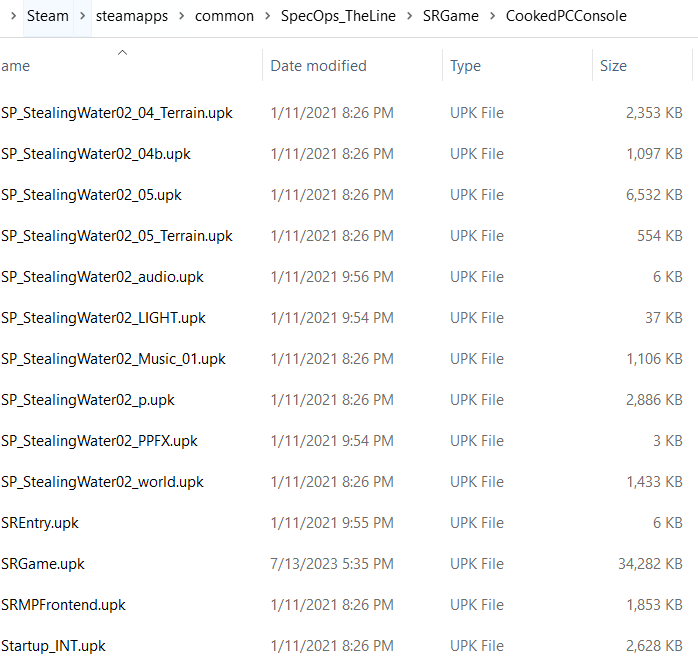
Task: Click 1/11/2021 9:55 PM date cell
Action: tap(332, 523)
